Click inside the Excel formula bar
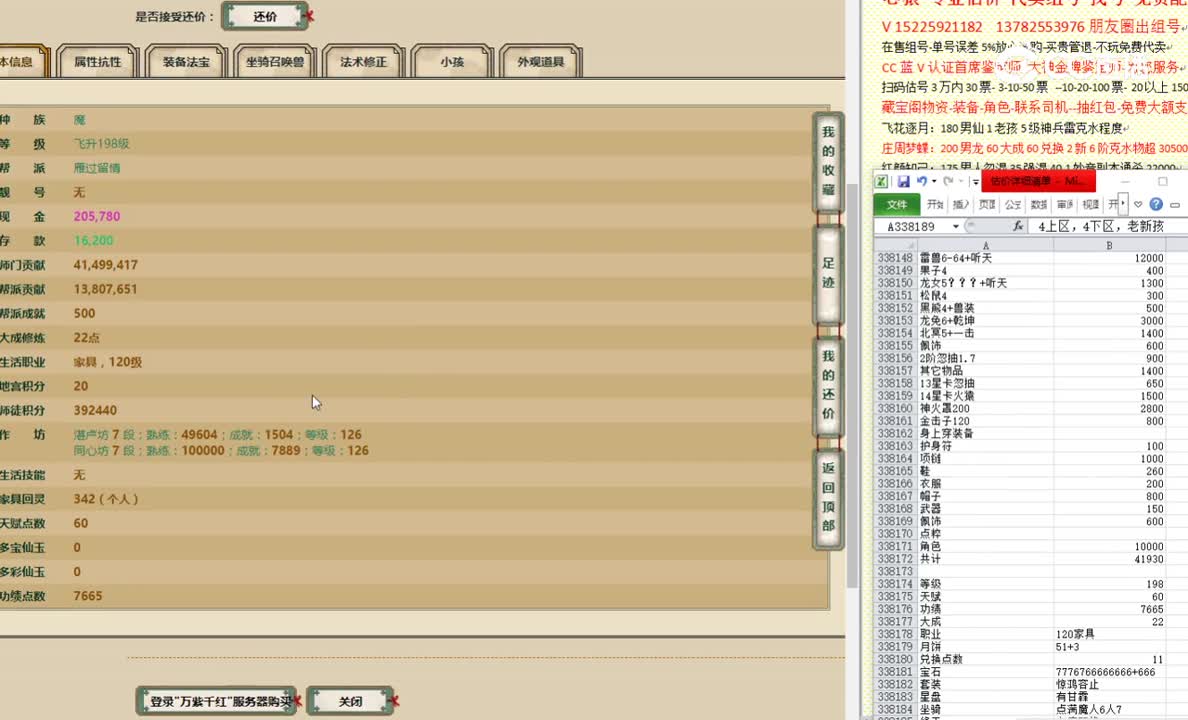Viewport: 1188px width, 720px height. click(x=1099, y=226)
